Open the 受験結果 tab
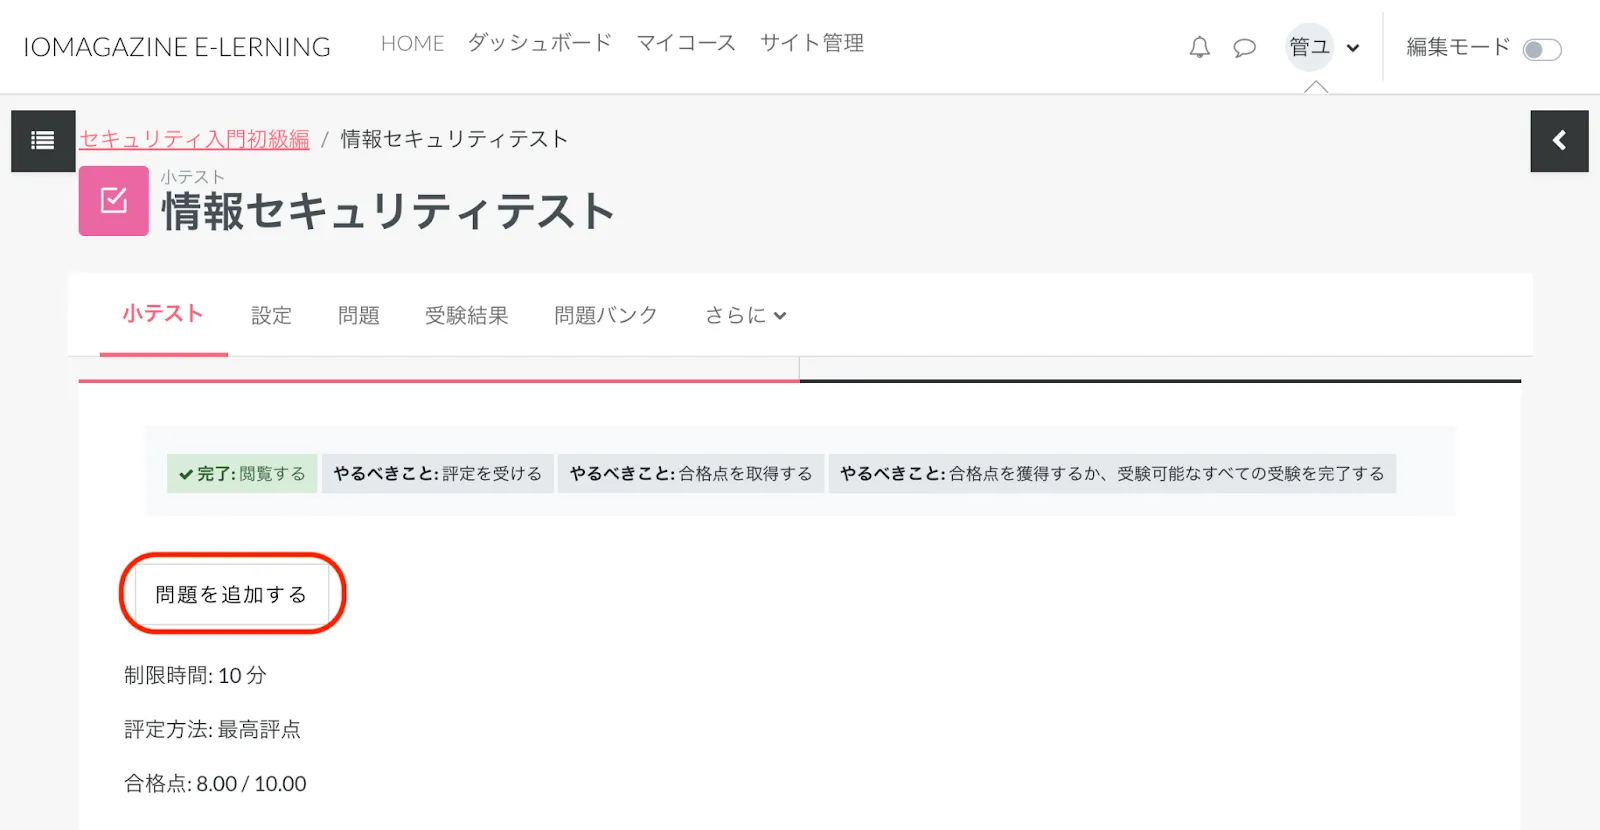Image resolution: width=1600 pixels, height=830 pixels. click(x=466, y=315)
